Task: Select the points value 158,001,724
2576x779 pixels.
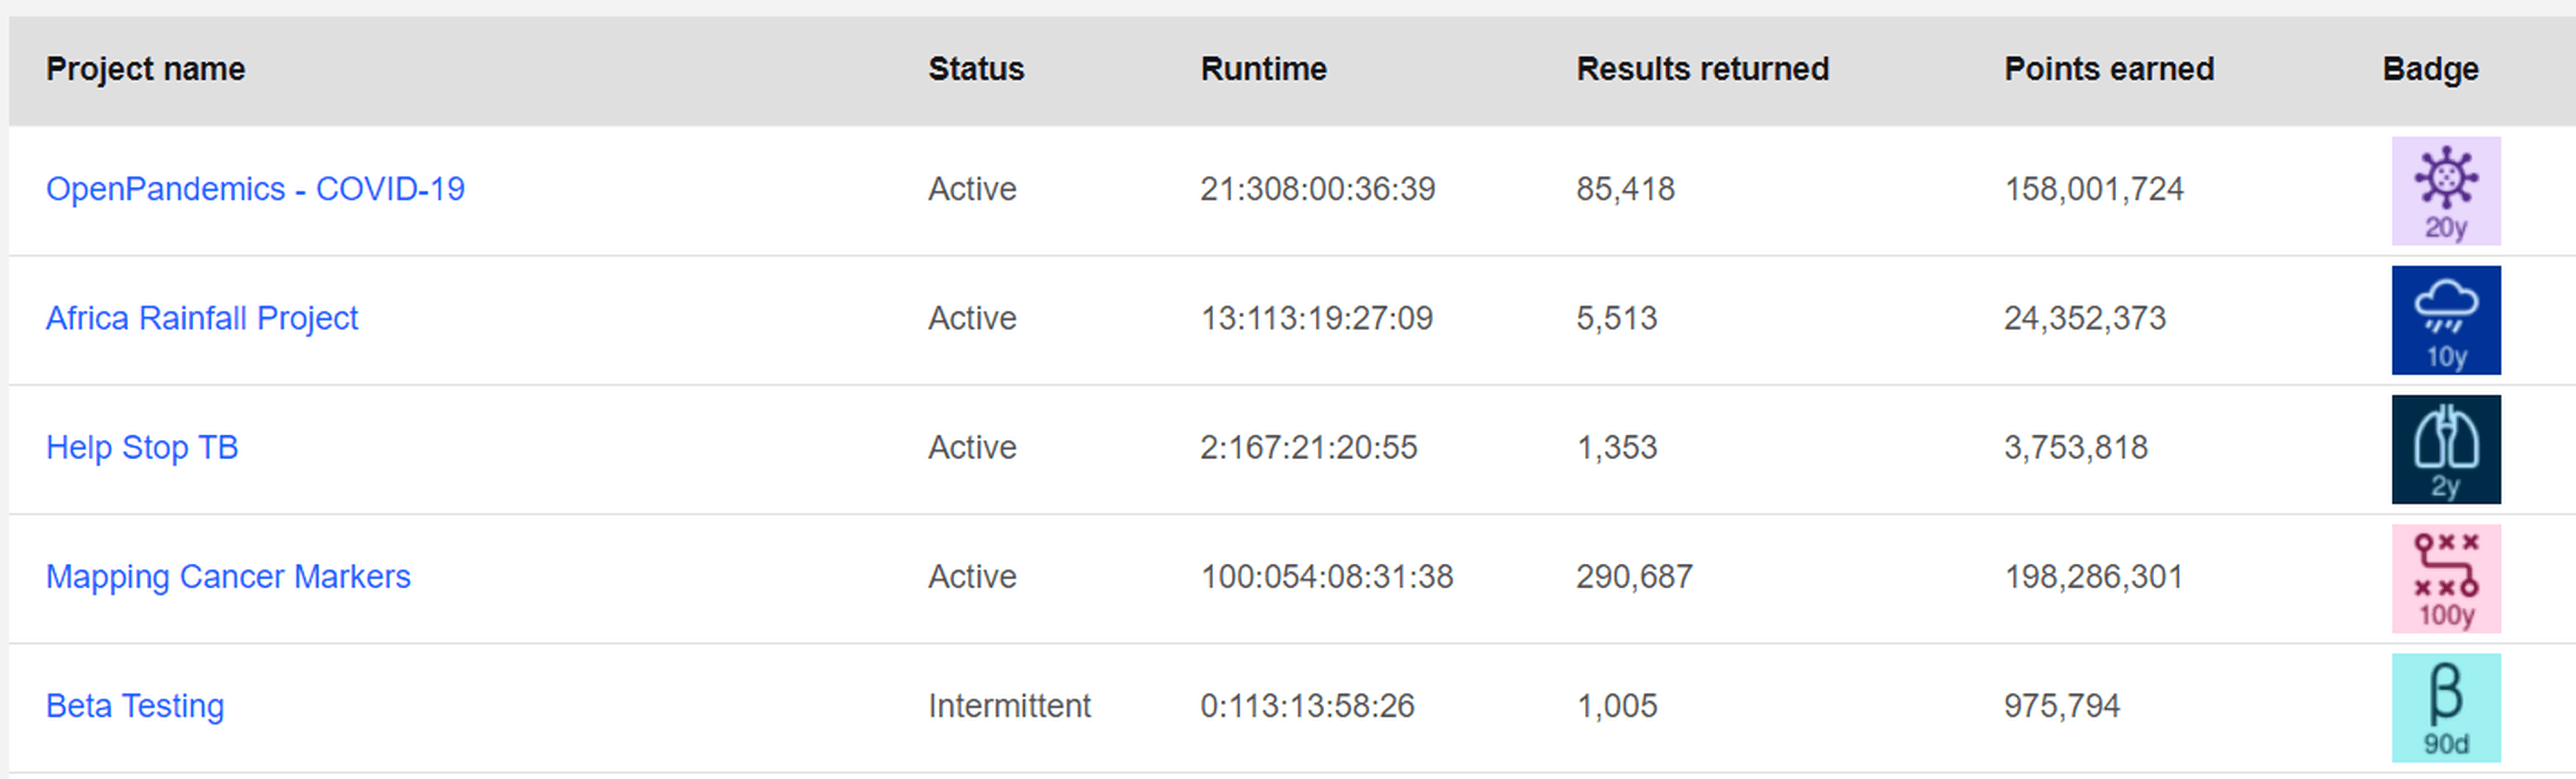Action: coord(2094,189)
